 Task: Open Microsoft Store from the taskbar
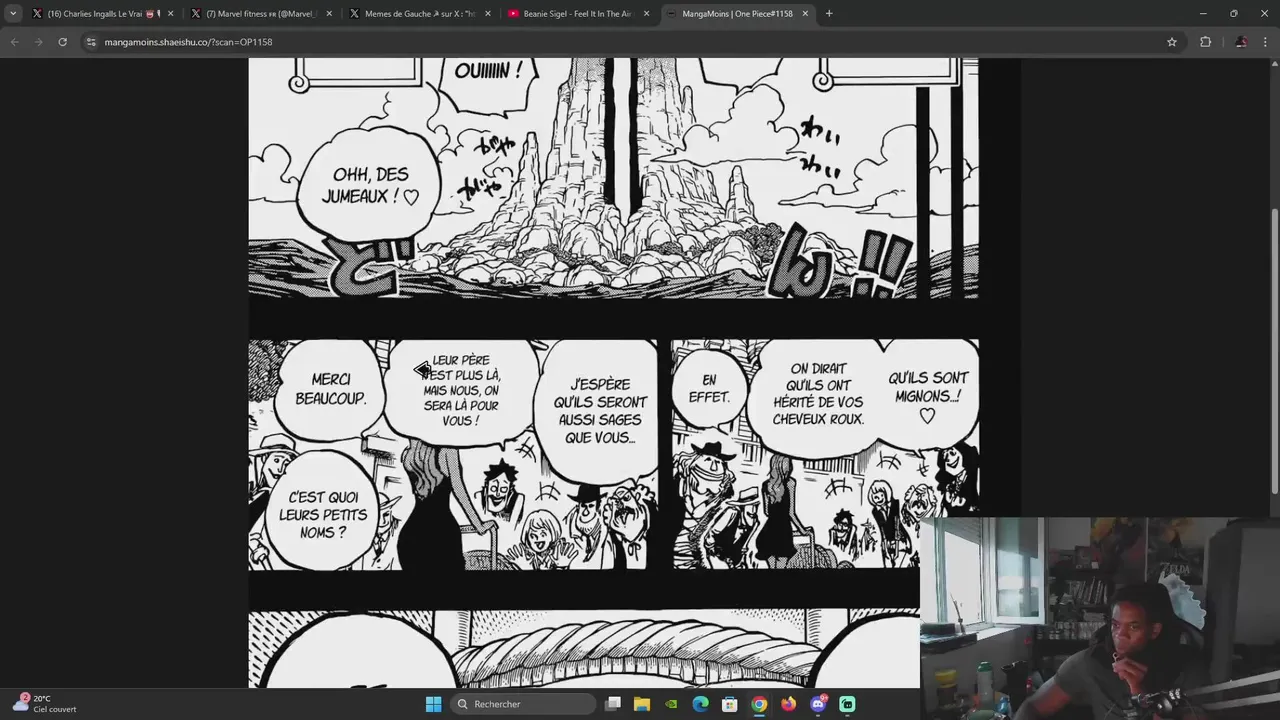tap(730, 704)
